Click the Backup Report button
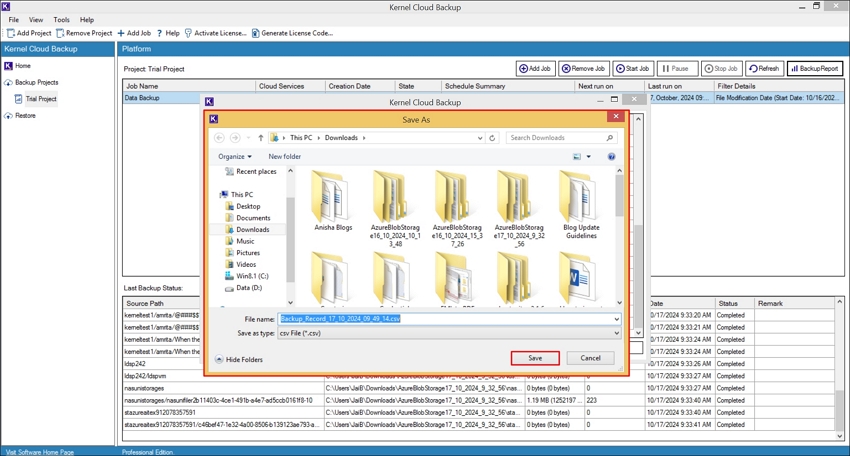 tap(815, 69)
